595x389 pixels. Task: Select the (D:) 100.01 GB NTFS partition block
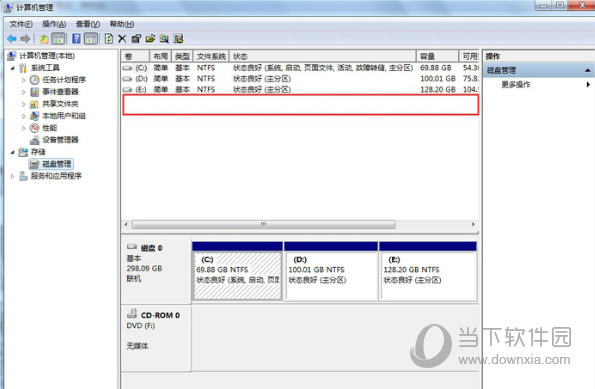(331, 271)
